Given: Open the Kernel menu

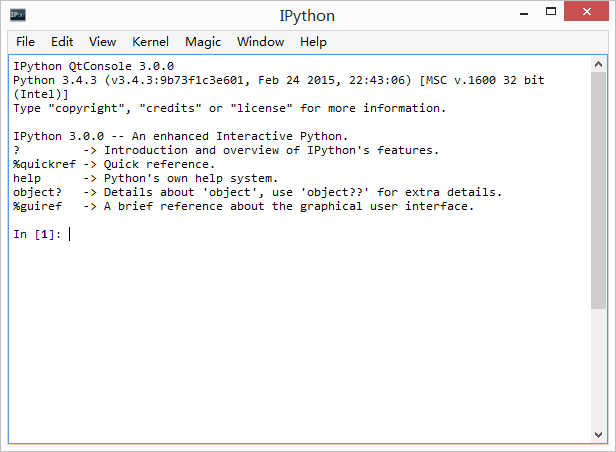Looking at the screenshot, I should pos(151,42).
